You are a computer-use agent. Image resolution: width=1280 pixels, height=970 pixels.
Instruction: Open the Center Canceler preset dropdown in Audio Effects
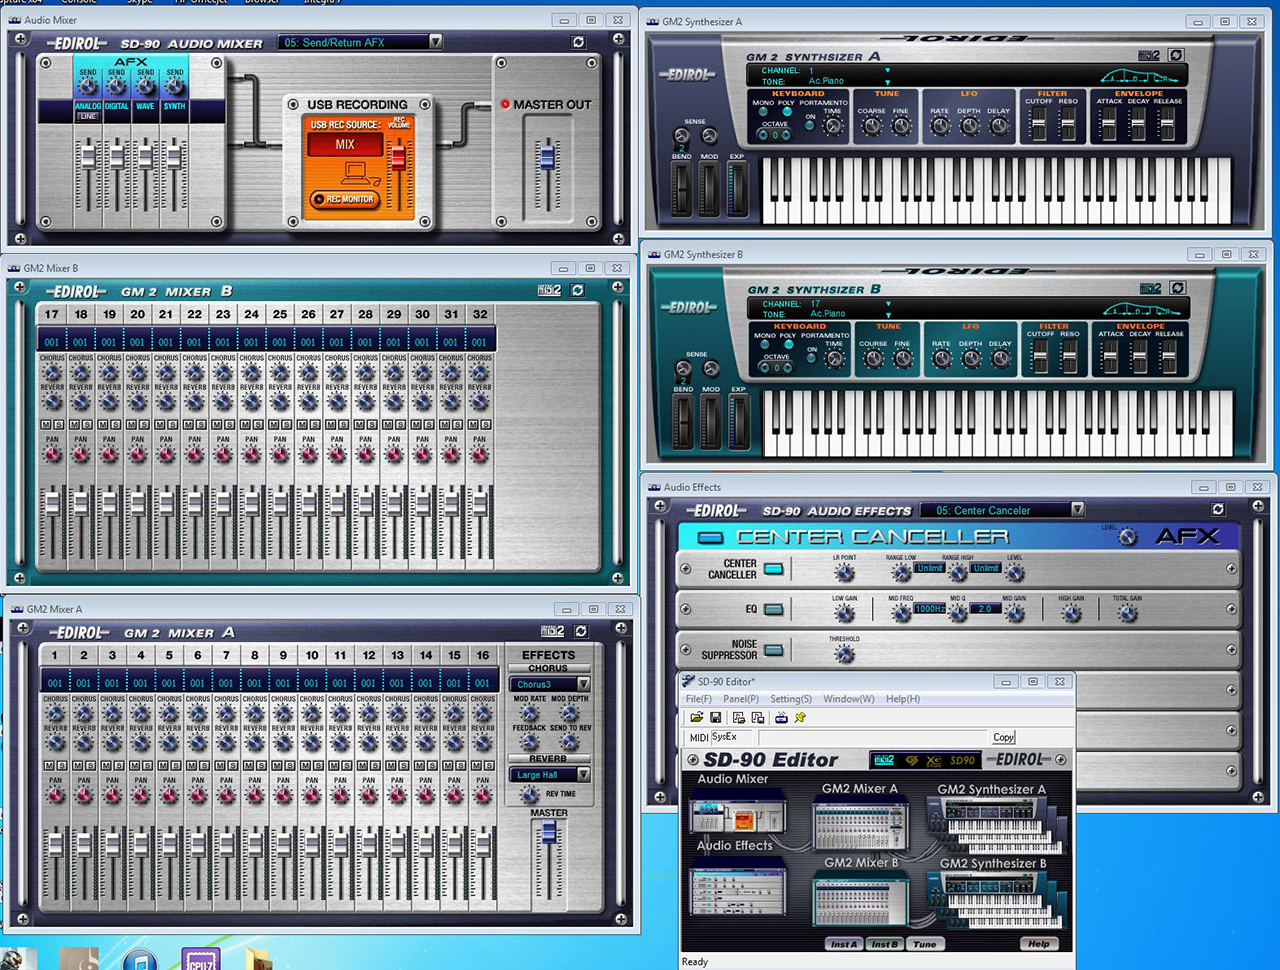pos(1077,510)
